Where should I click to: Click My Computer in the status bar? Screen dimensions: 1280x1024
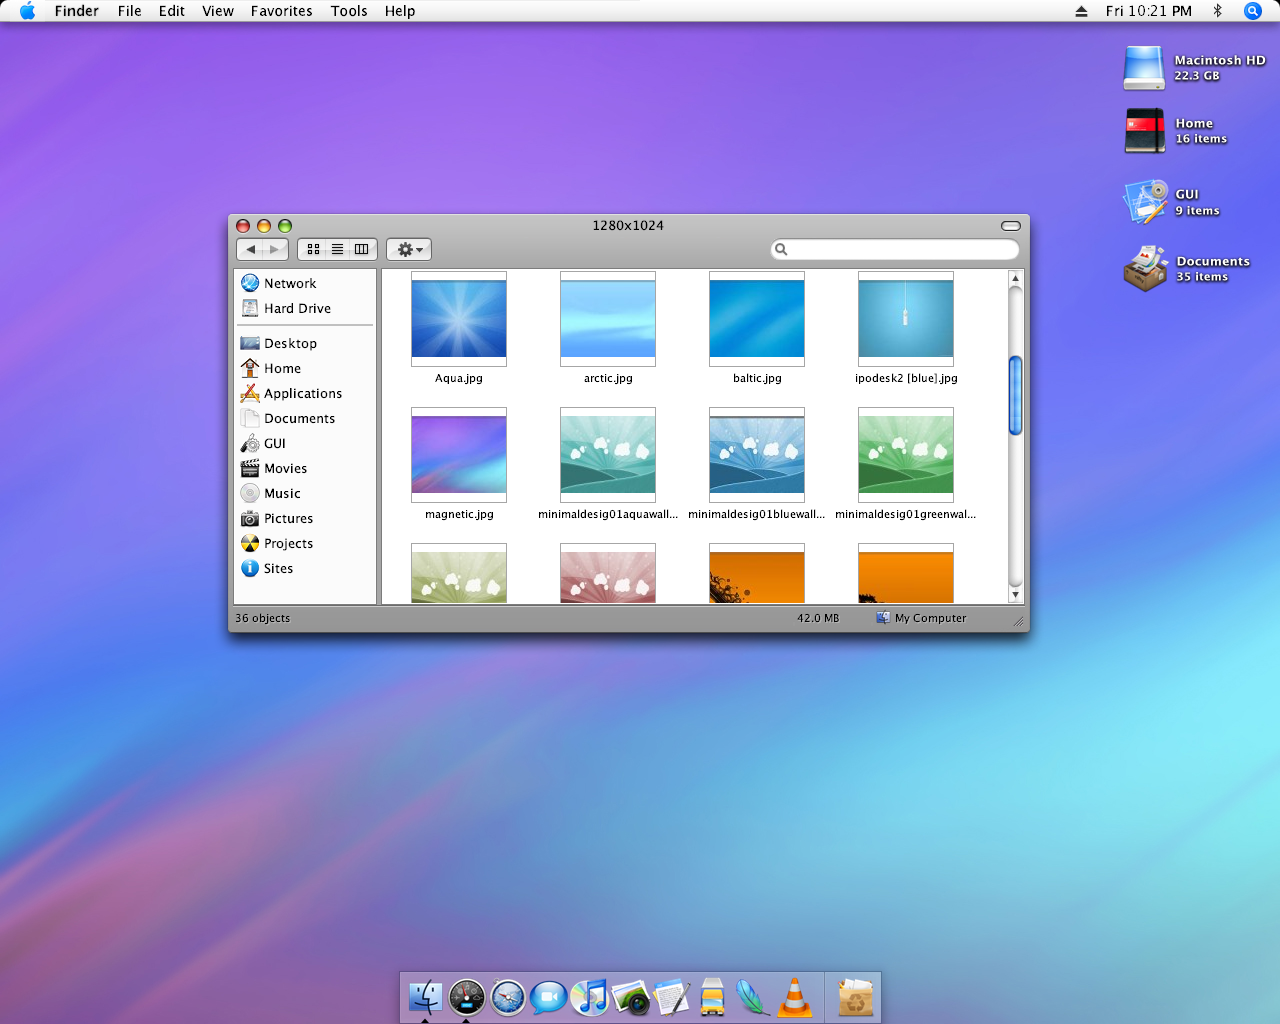pyautogui.click(x=921, y=618)
